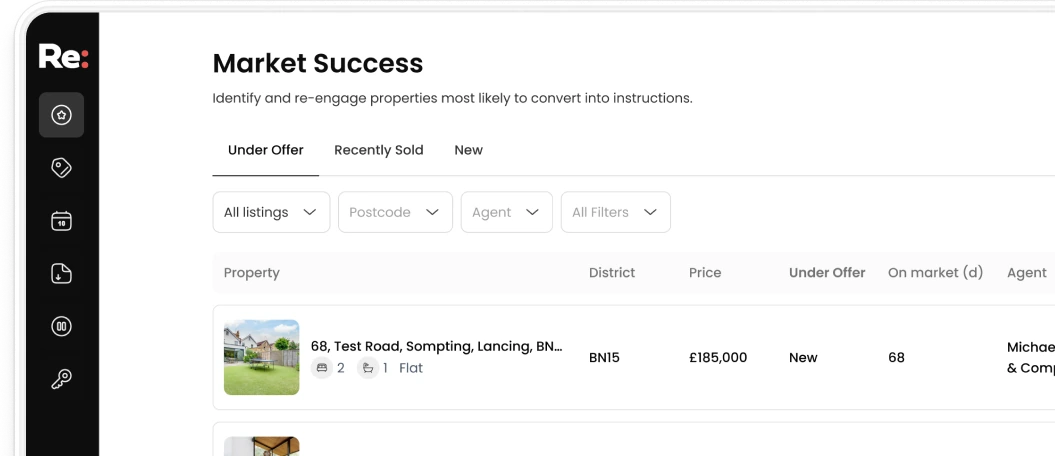
Task: Open the star Market Success sidebar icon
Action: coord(61,115)
